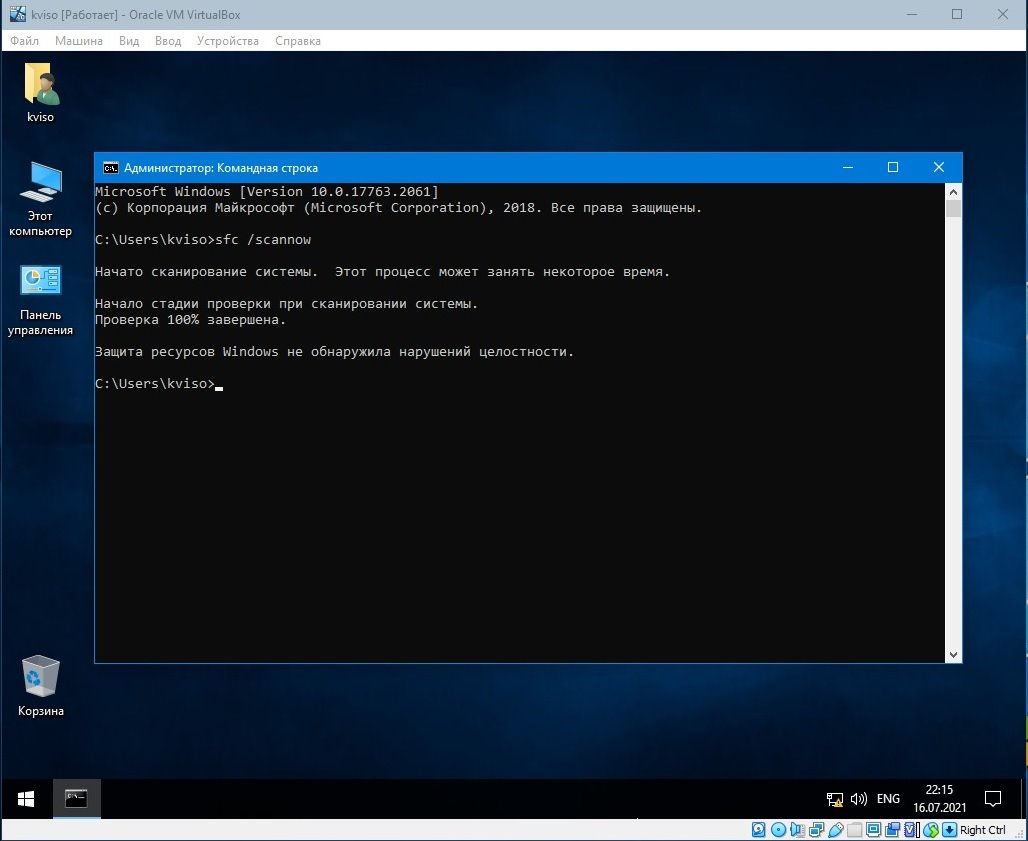Maximize the Oracle VM VirtualBox window
Viewport: 1028px width, 841px height.
tap(957, 14)
